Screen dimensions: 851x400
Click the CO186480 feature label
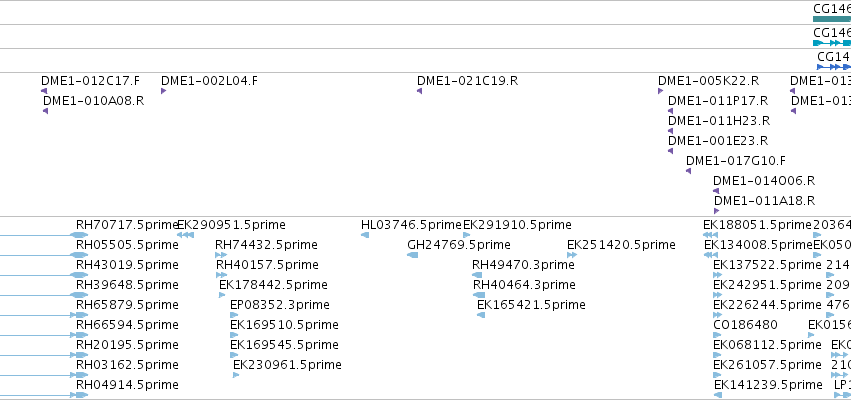(x=745, y=325)
